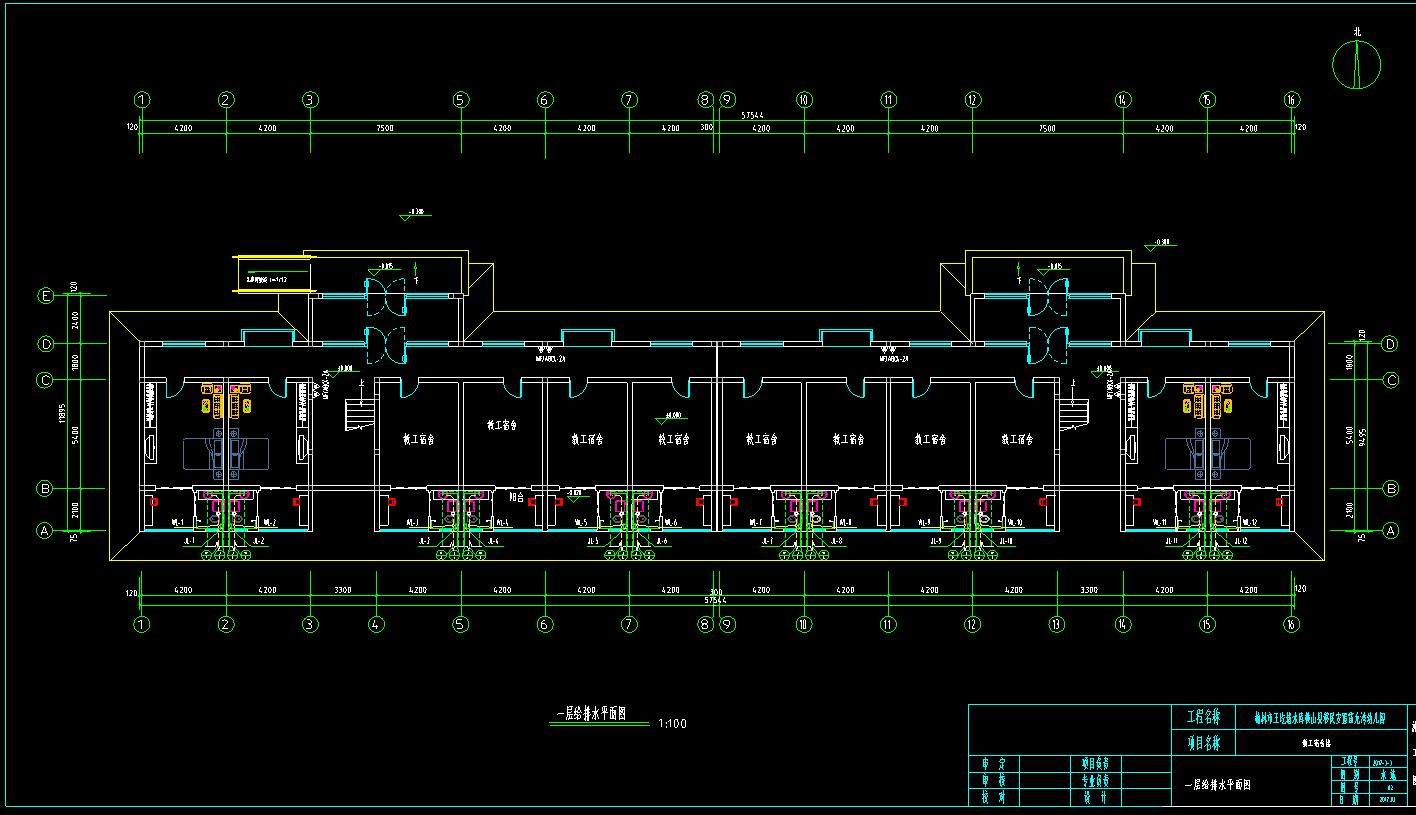
Task: Select grid bubble 4 in the bottom axis row
Action: click(x=376, y=625)
